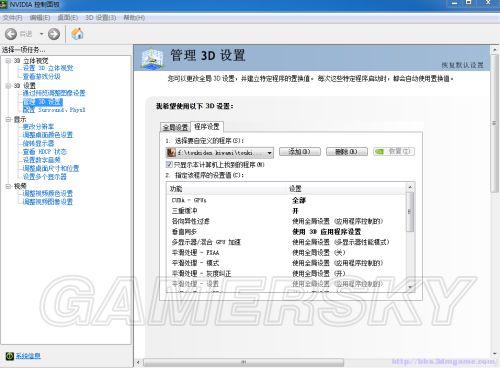Go back using the Back arrow icon
The width and height of the screenshot is (500, 368).
point(11,34)
